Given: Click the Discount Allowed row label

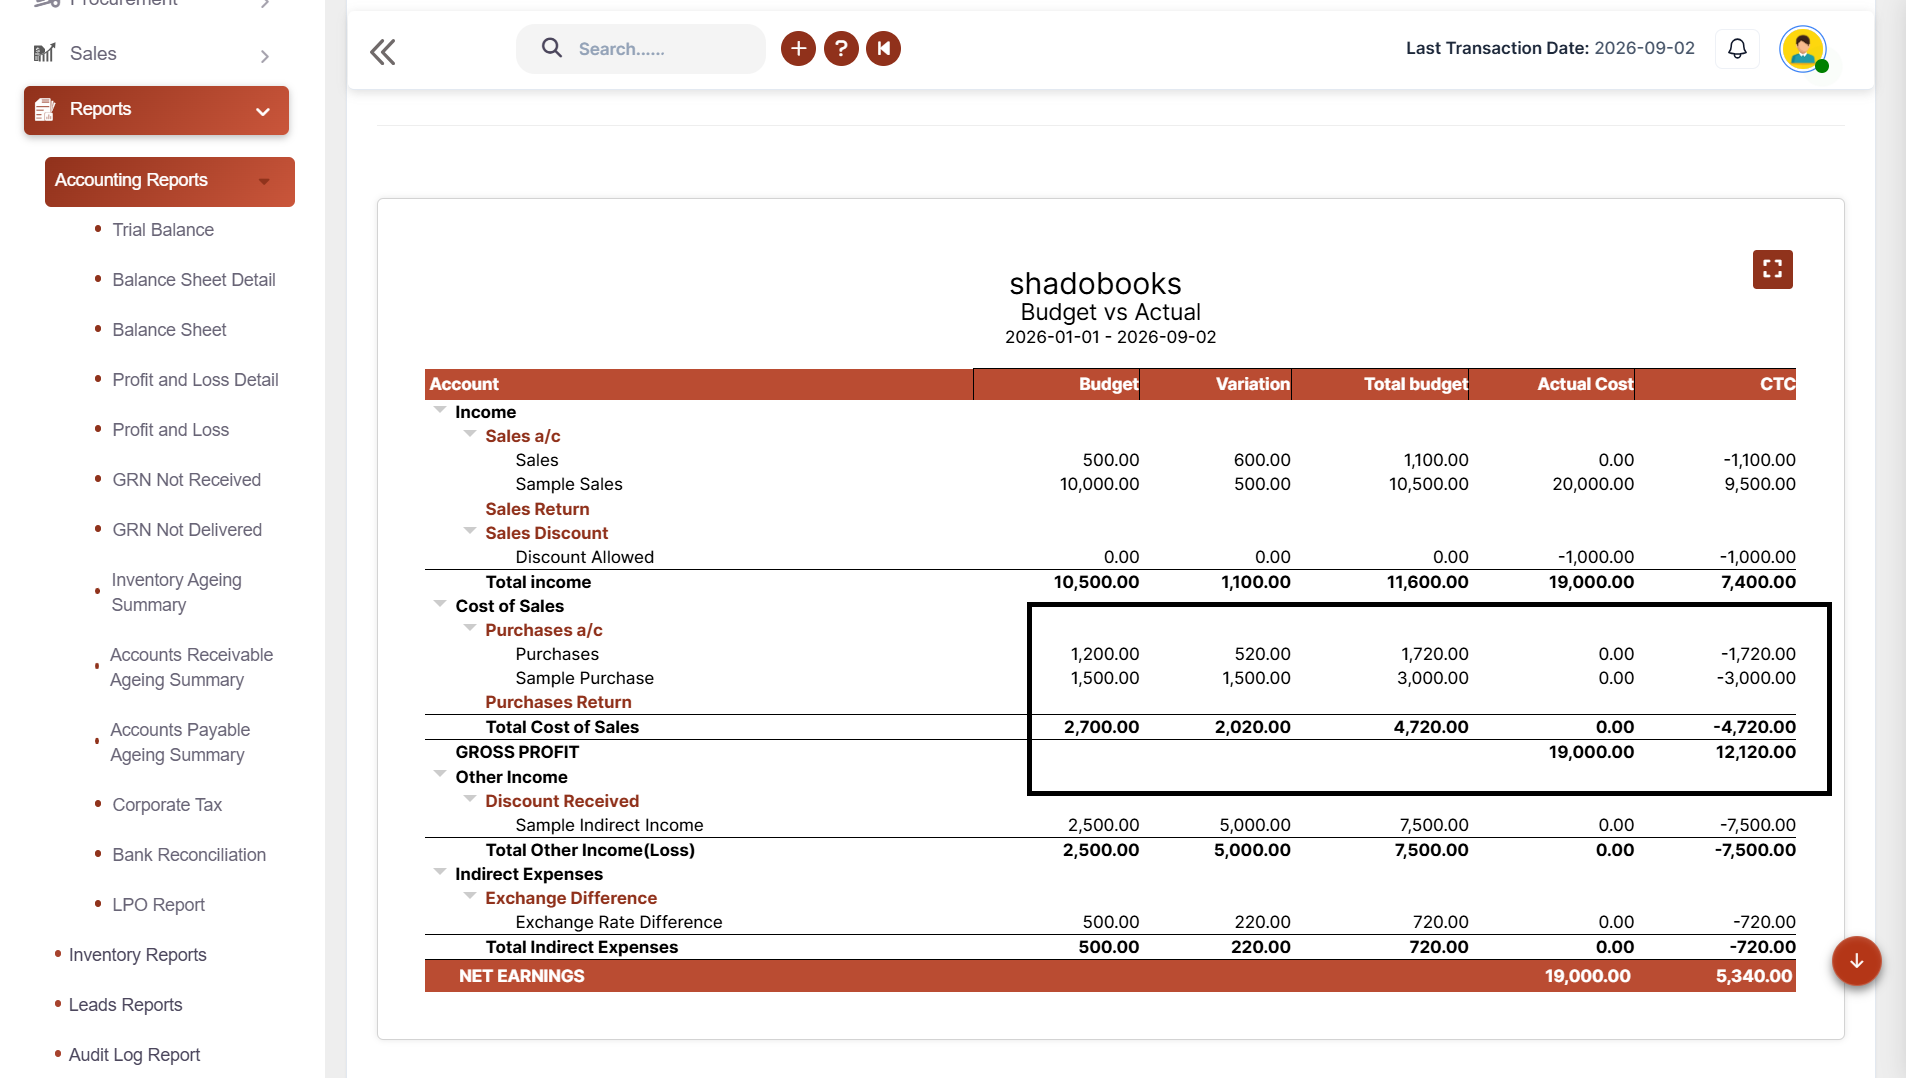Looking at the screenshot, I should (584, 557).
